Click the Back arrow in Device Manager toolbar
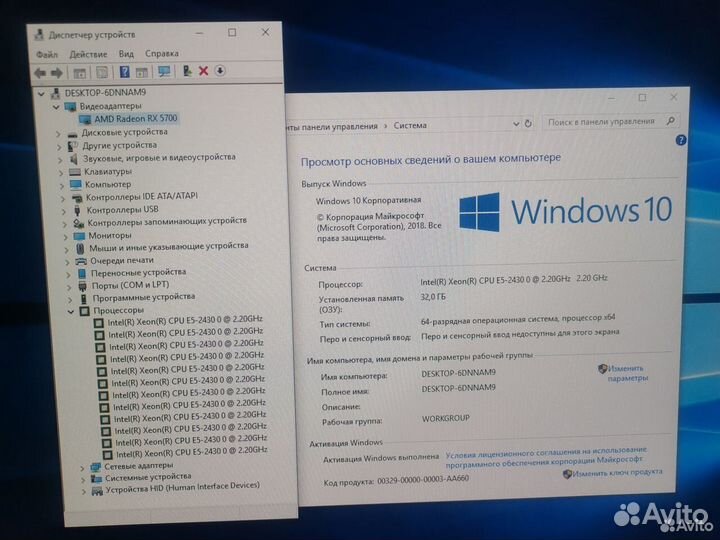The width and height of the screenshot is (720, 540). [40, 73]
